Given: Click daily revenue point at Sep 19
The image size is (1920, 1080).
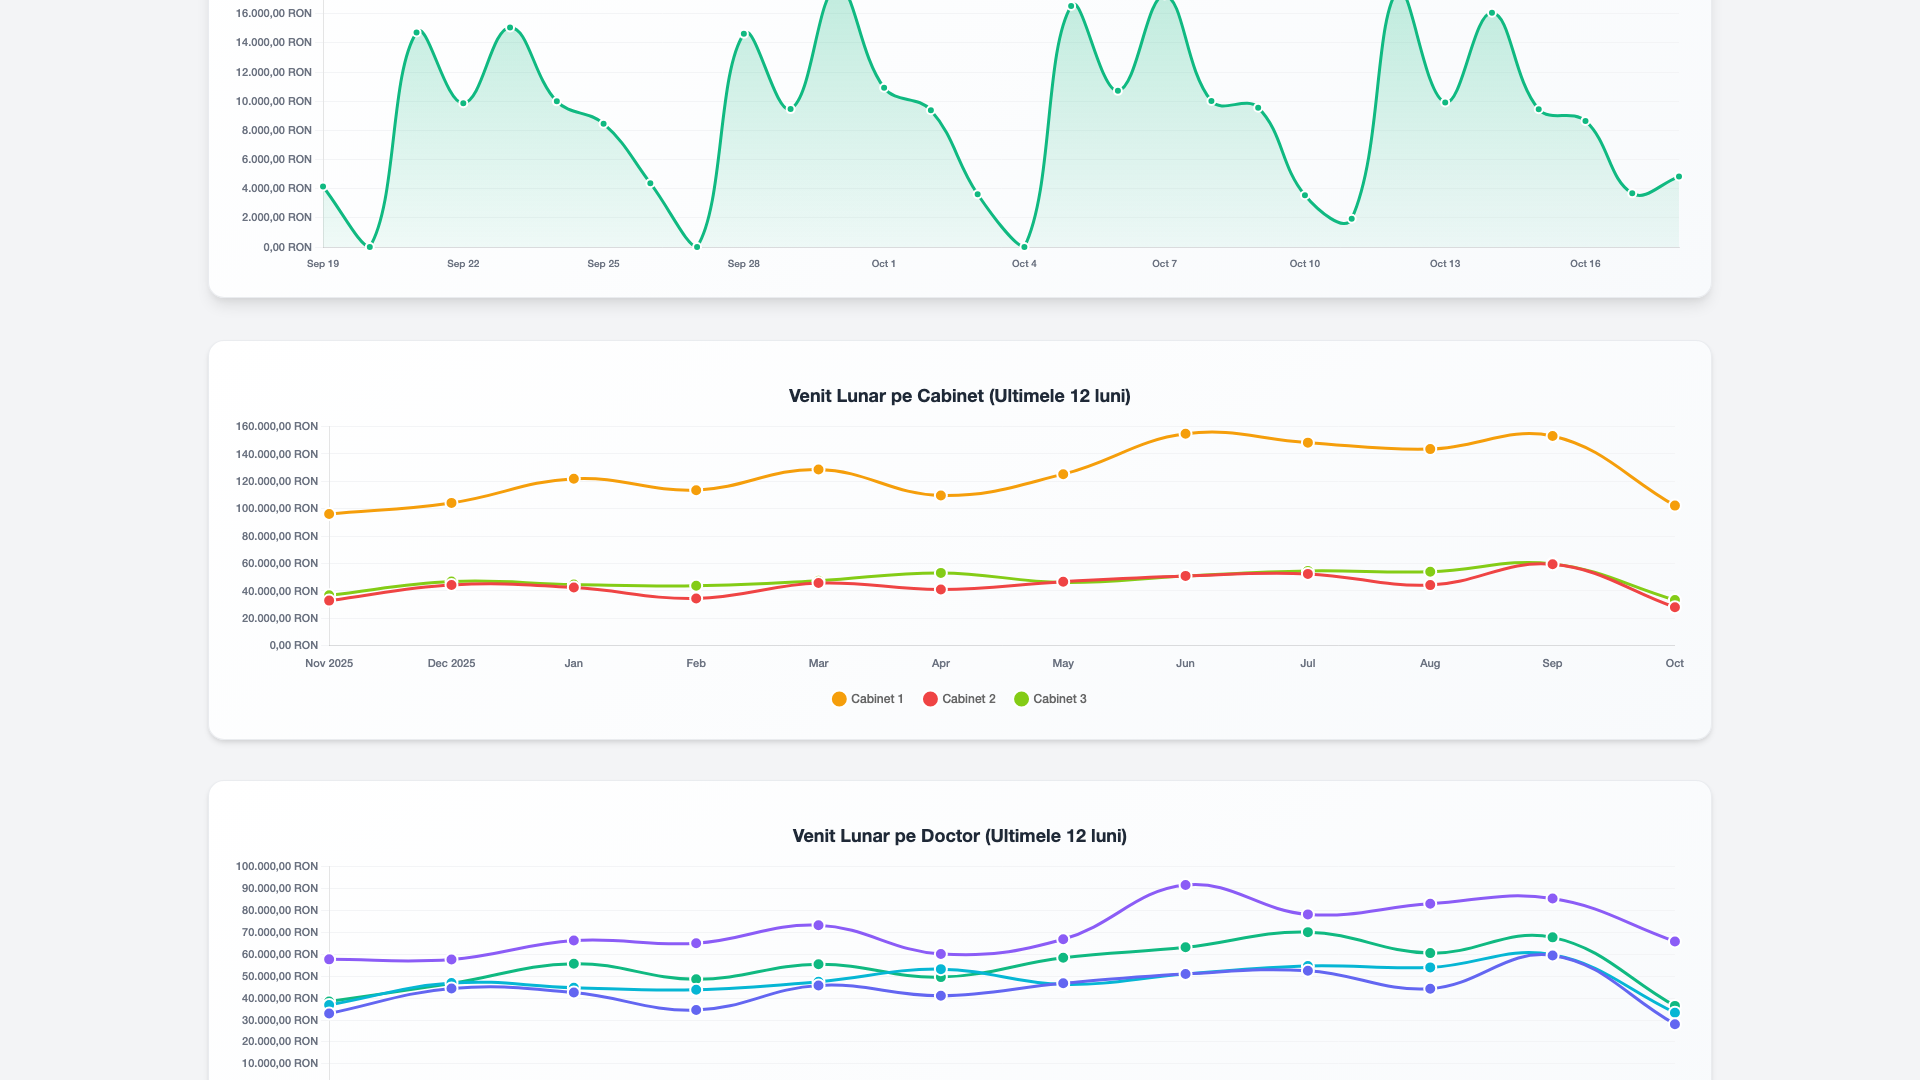Looking at the screenshot, I should click(323, 187).
